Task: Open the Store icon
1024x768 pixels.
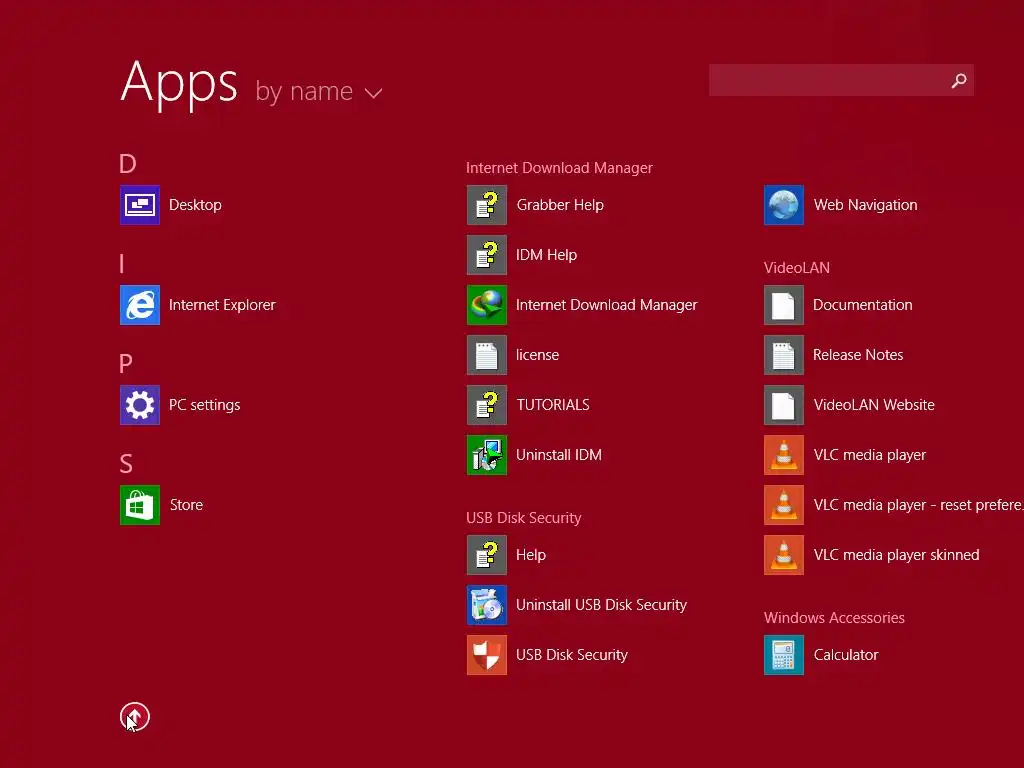Action: (x=140, y=505)
